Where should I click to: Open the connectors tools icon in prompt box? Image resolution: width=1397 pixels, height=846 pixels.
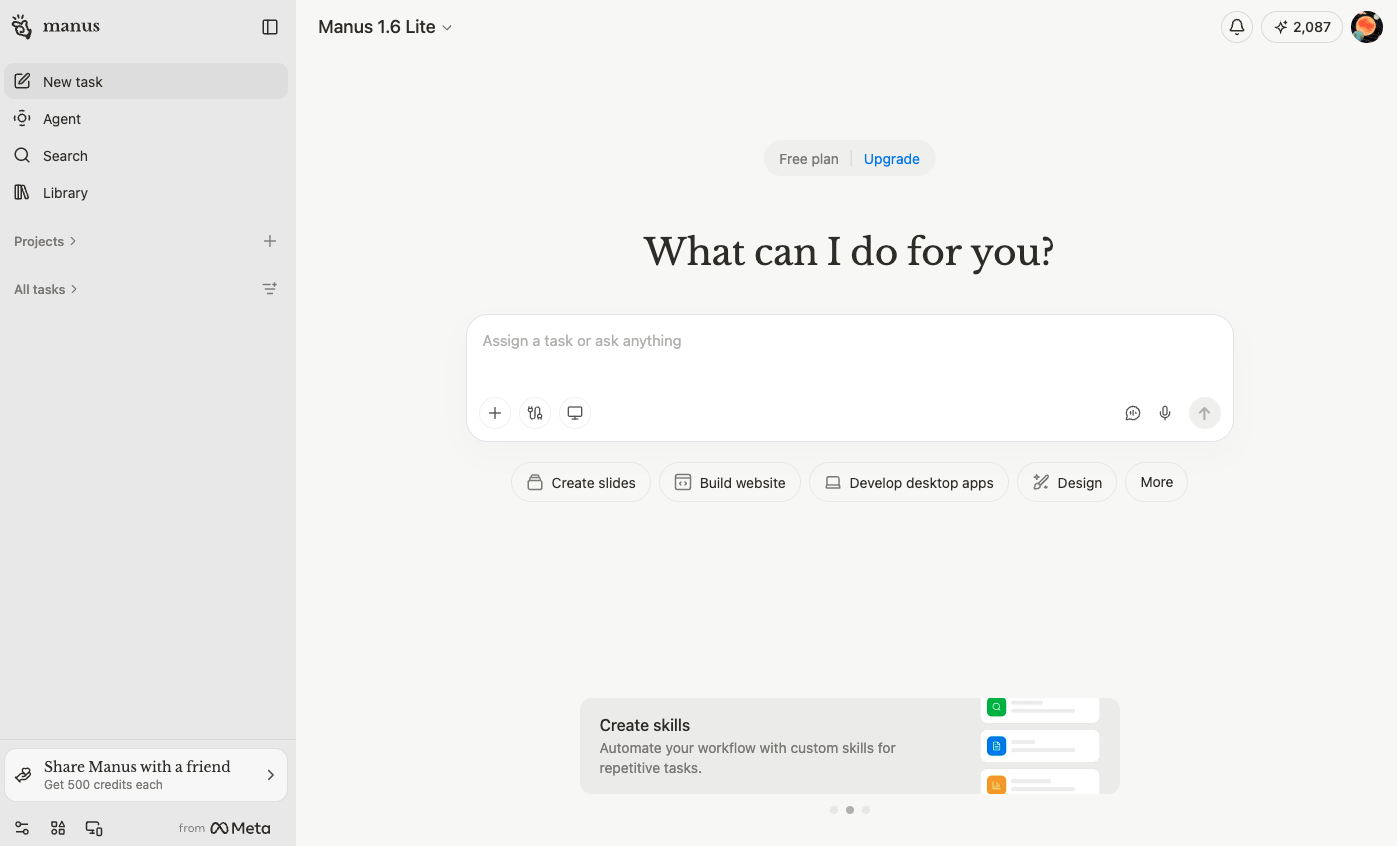[x=535, y=412]
